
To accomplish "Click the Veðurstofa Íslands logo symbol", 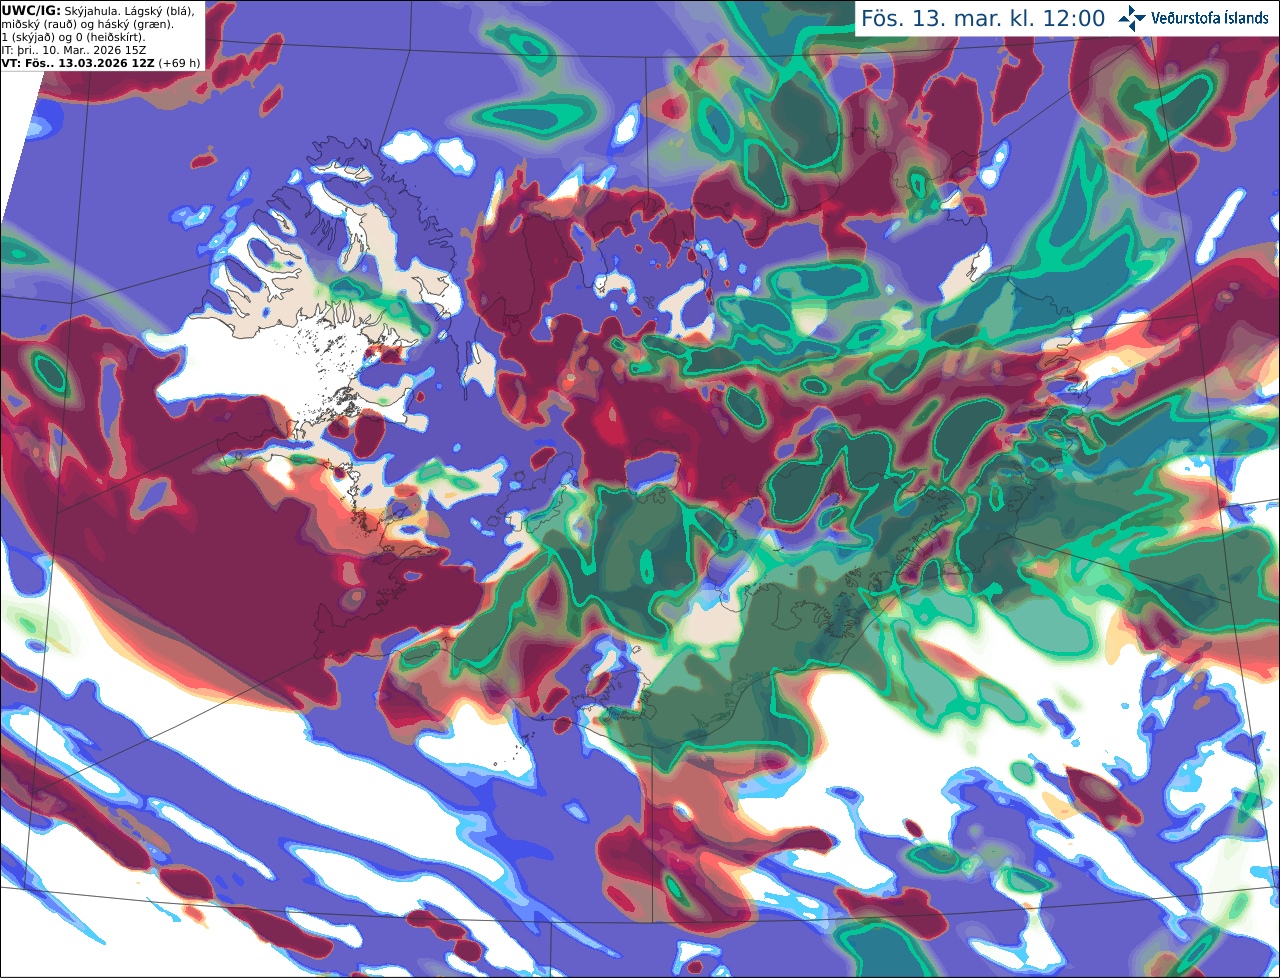I will point(1133,18).
